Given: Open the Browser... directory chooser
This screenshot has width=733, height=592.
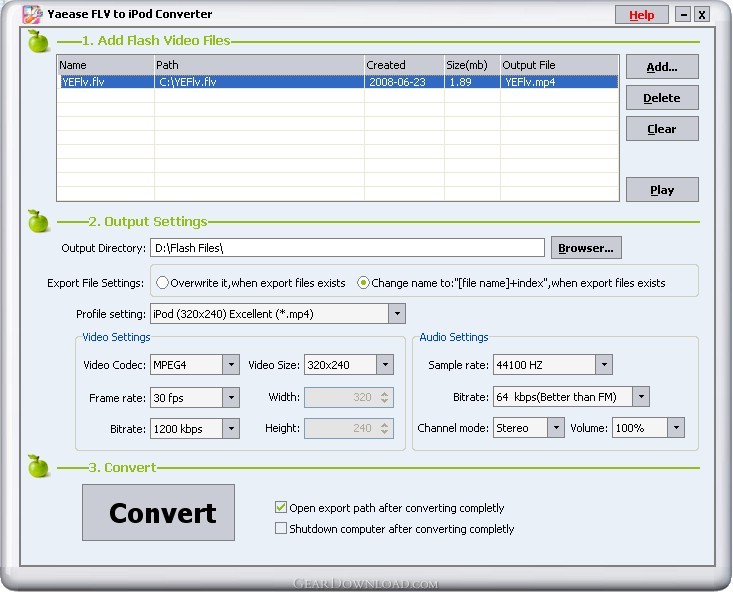Looking at the screenshot, I should [586, 248].
